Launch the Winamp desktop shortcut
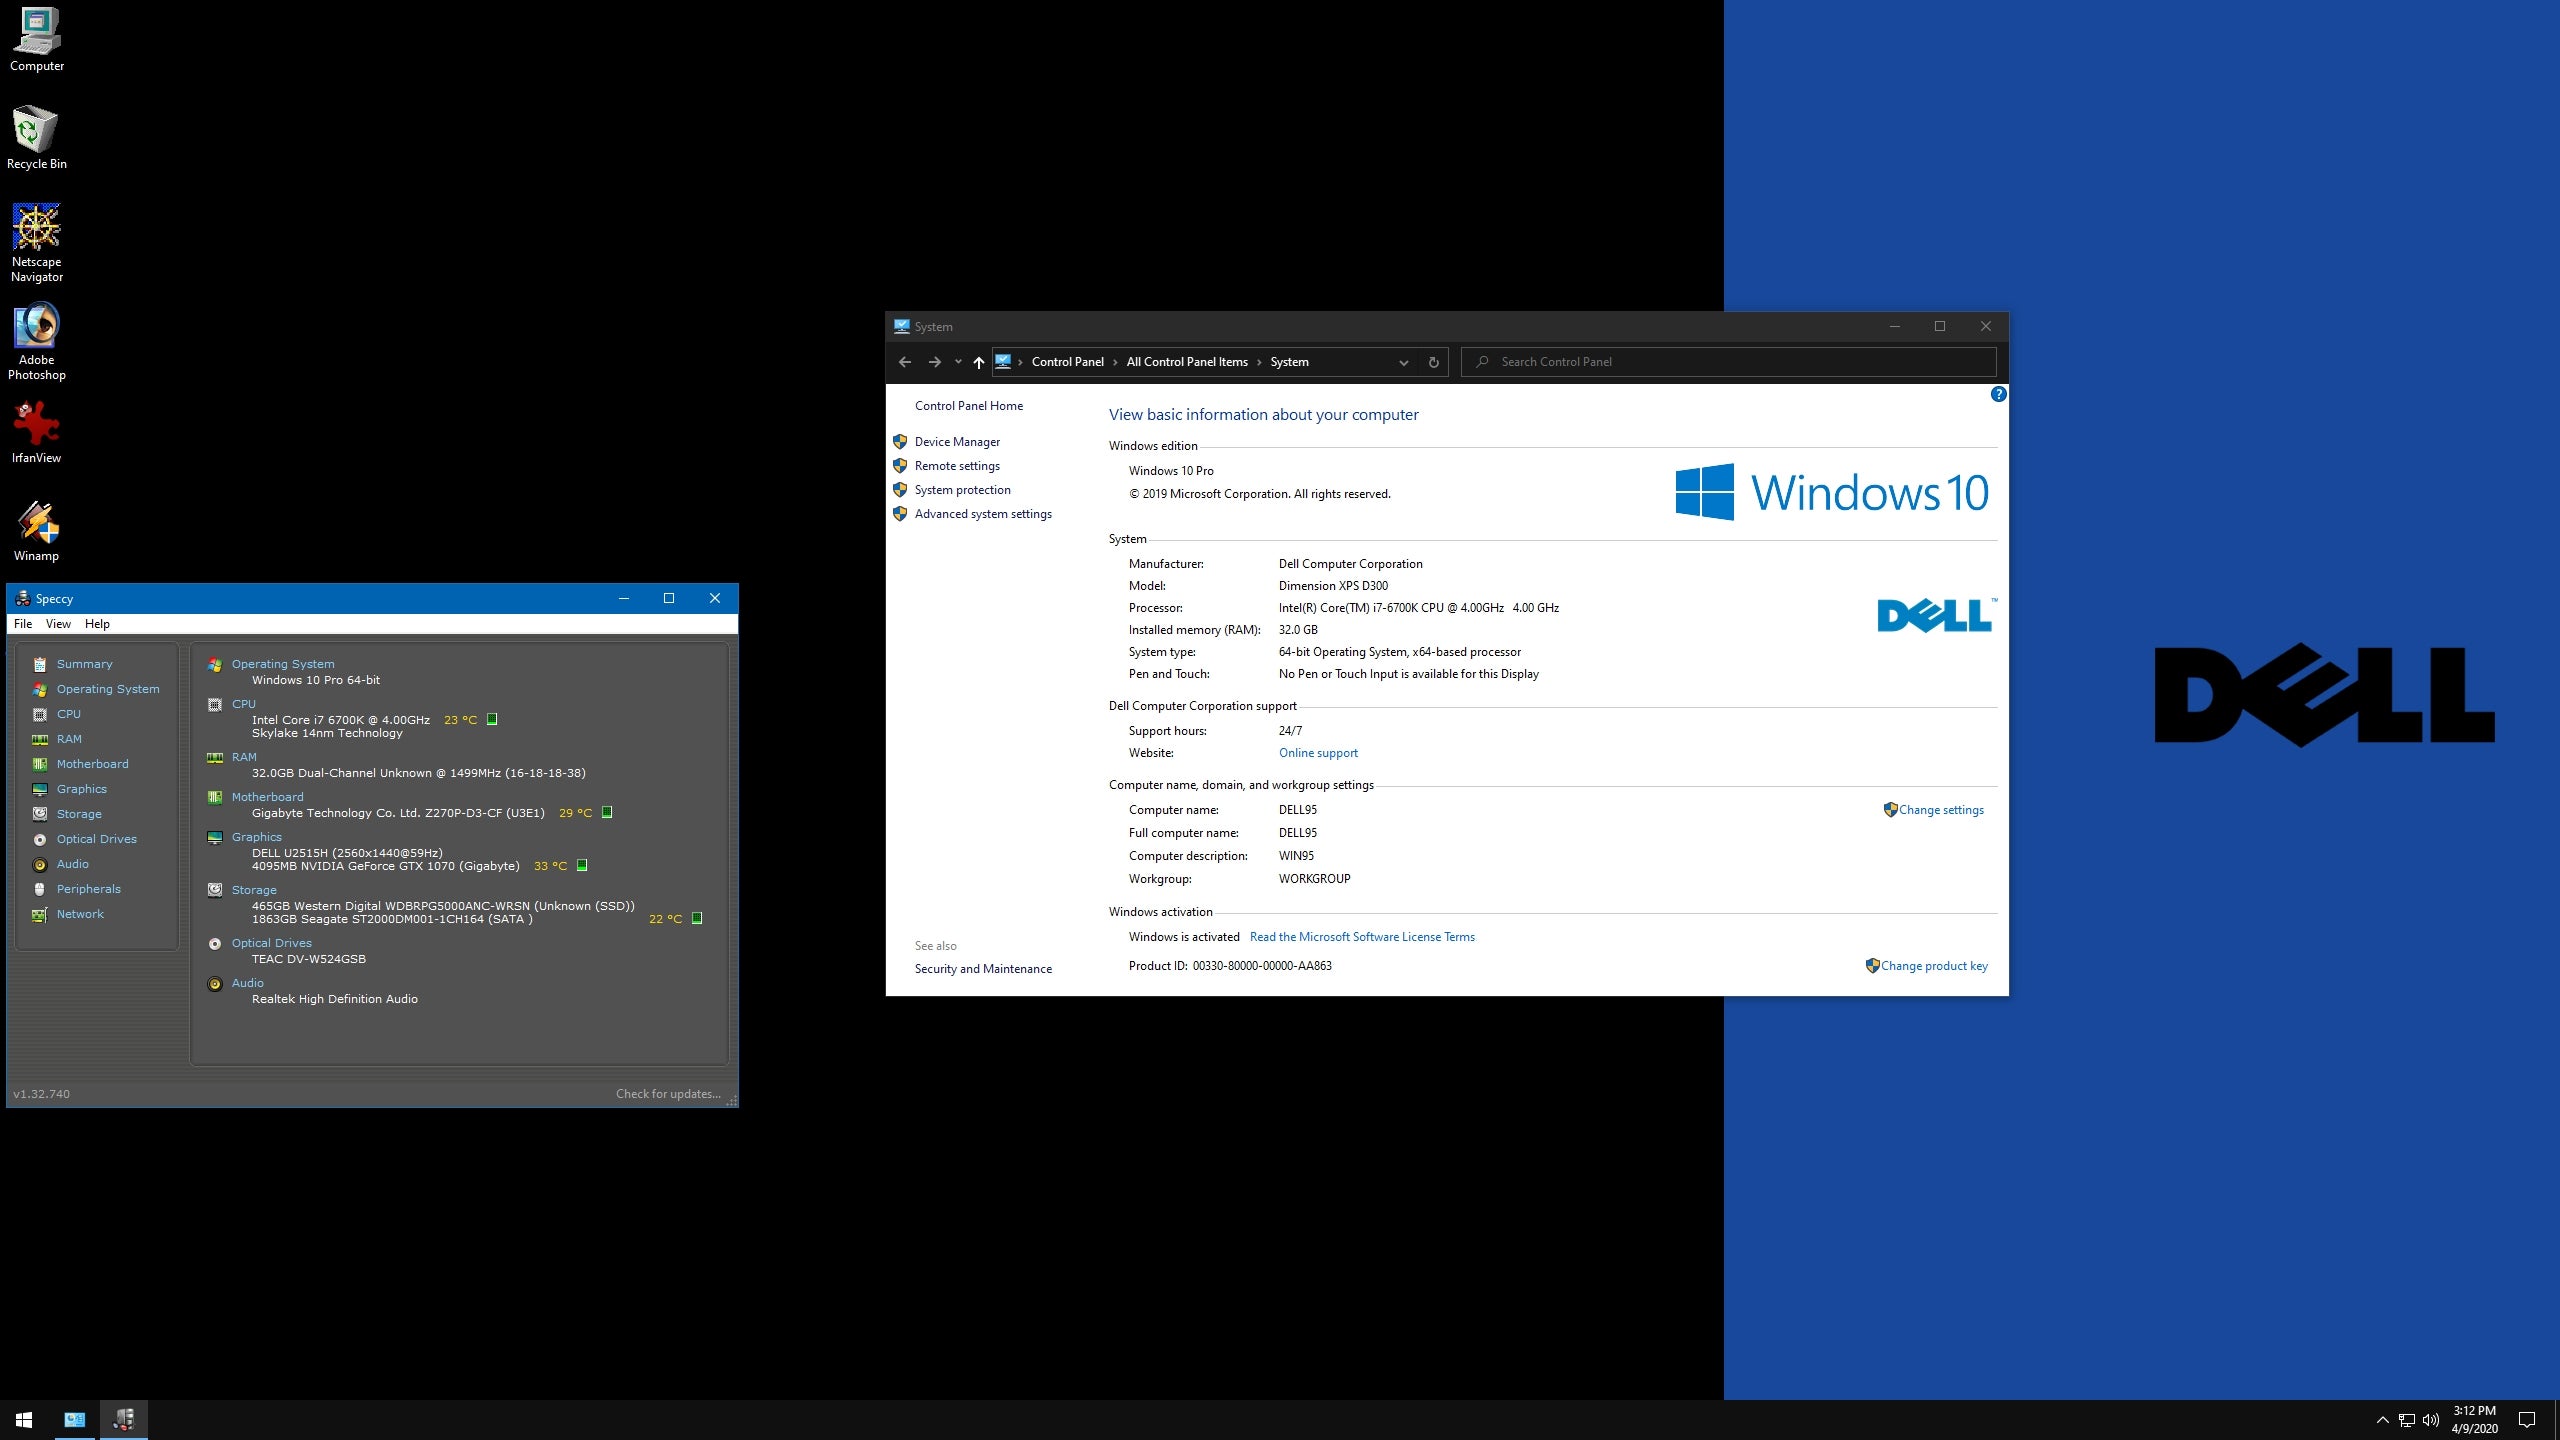 point(37,530)
